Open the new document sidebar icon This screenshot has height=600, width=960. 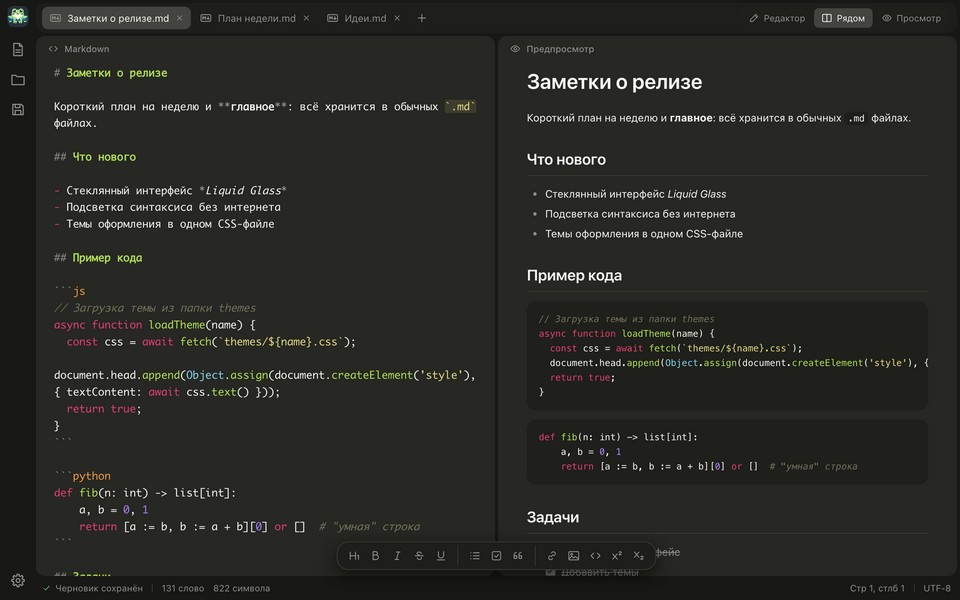[x=18, y=50]
